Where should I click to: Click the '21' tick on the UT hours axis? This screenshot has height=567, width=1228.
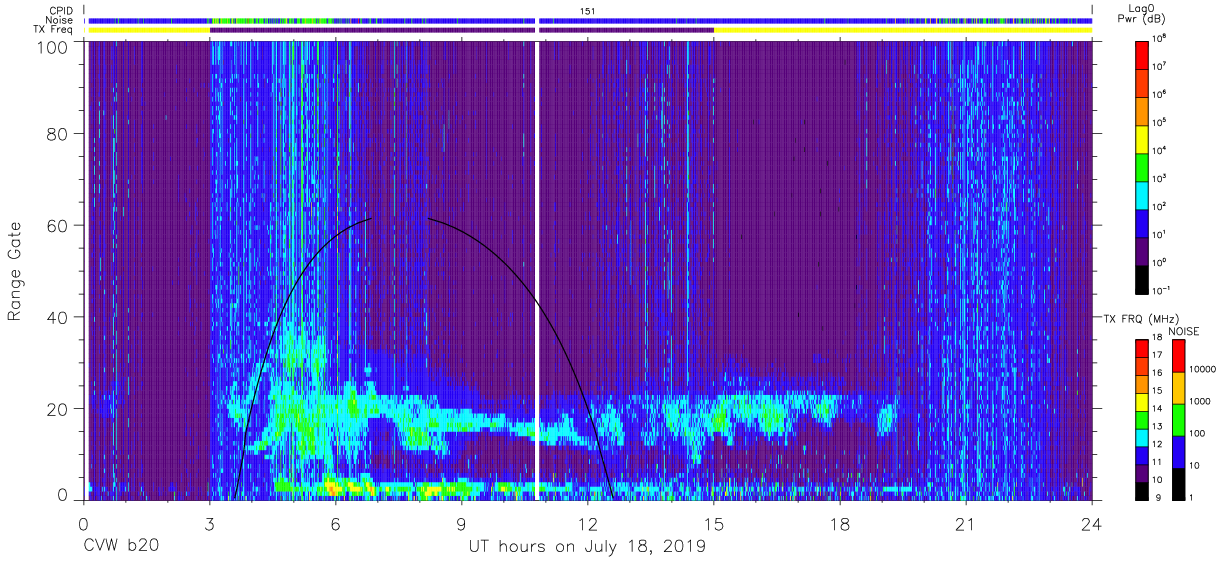(x=966, y=524)
